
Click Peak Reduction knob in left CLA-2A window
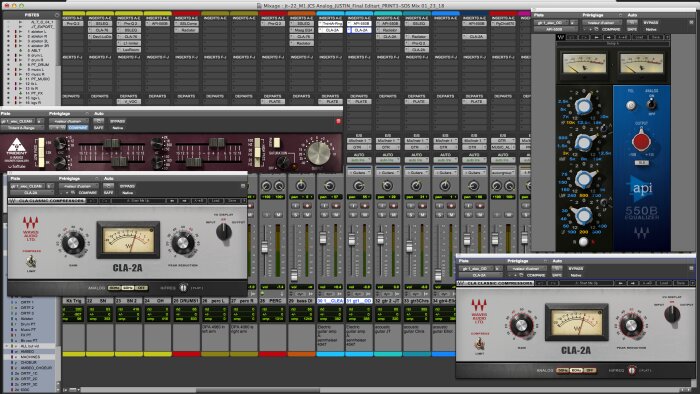pyautogui.click(x=183, y=243)
